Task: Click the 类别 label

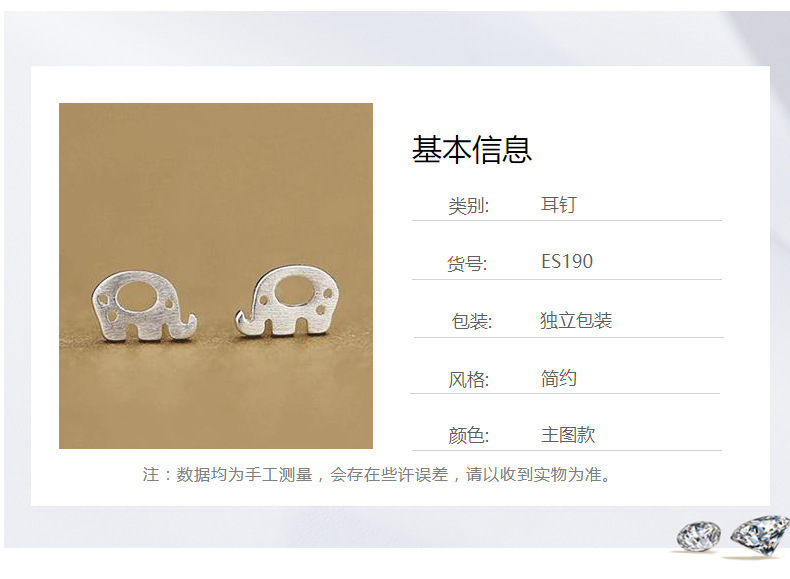Action: pos(469,206)
